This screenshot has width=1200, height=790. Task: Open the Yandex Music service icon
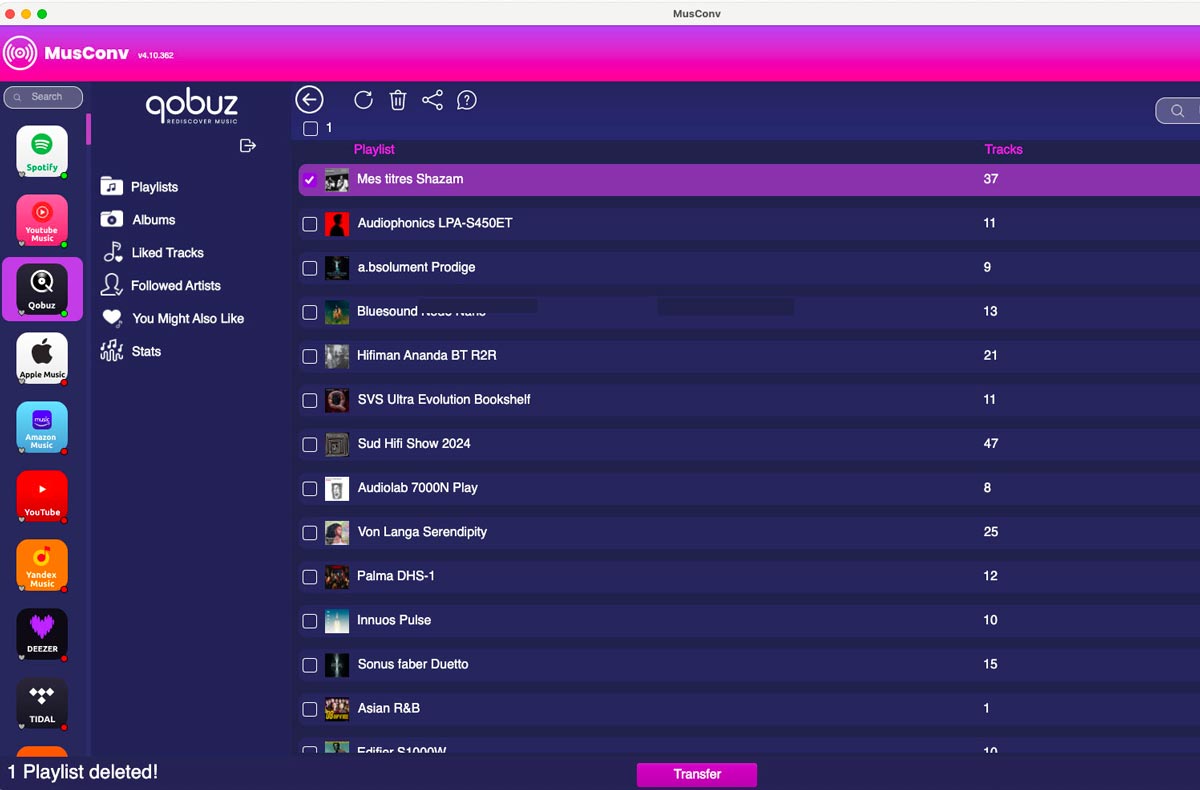click(x=42, y=565)
